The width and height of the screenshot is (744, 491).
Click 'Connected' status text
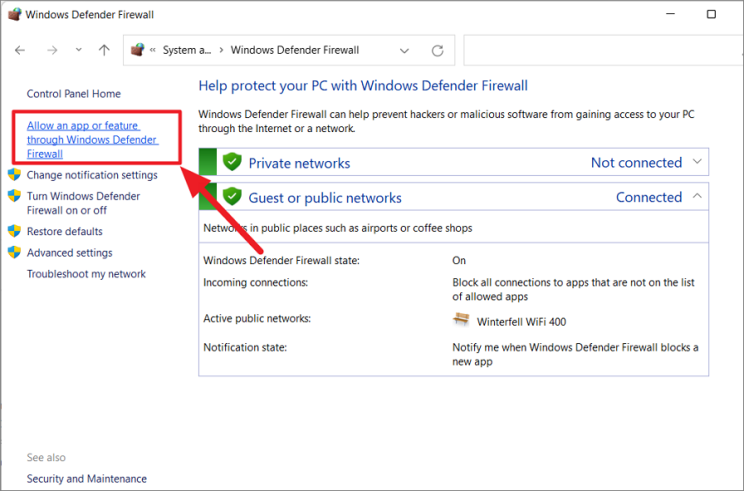click(649, 197)
